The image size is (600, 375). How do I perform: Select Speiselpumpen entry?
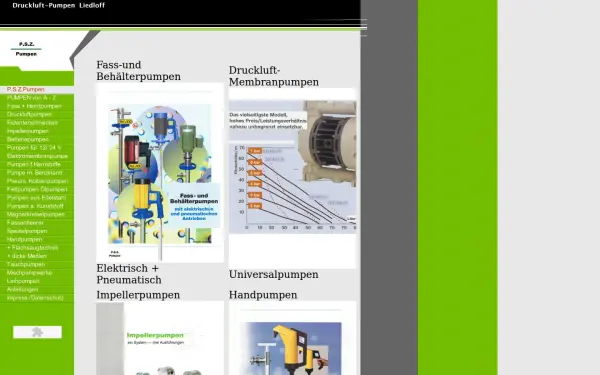pyautogui.click(x=37, y=231)
